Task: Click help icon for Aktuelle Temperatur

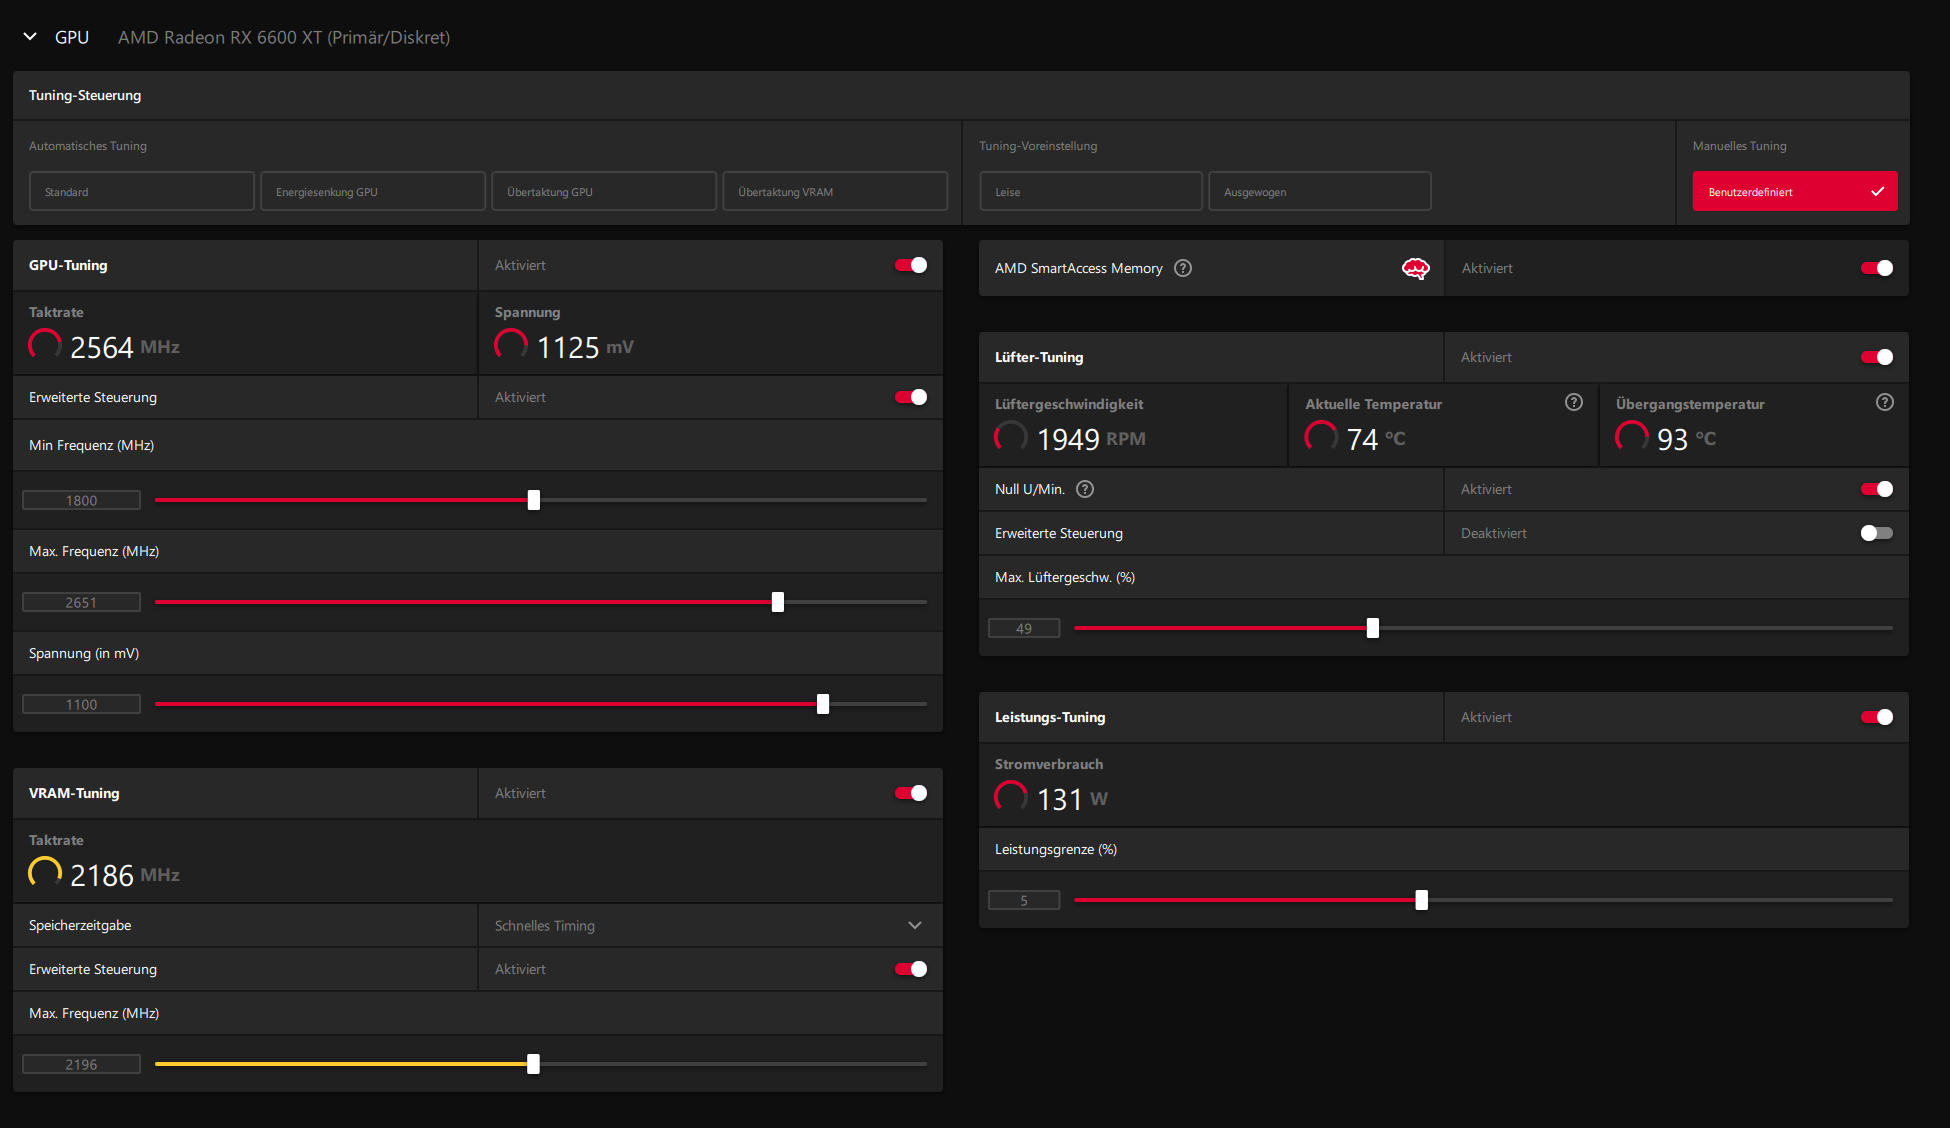Action: [x=1573, y=402]
